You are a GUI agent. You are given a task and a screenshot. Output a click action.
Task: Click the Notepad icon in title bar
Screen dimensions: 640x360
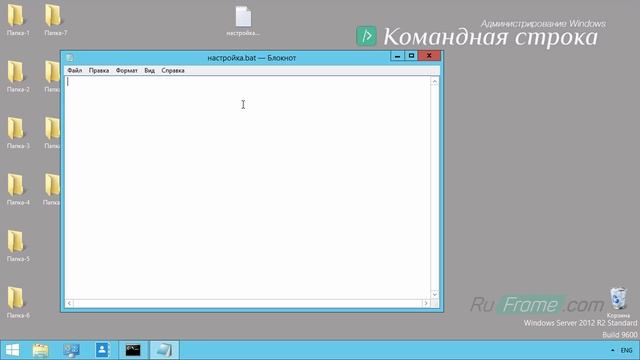pos(70,58)
